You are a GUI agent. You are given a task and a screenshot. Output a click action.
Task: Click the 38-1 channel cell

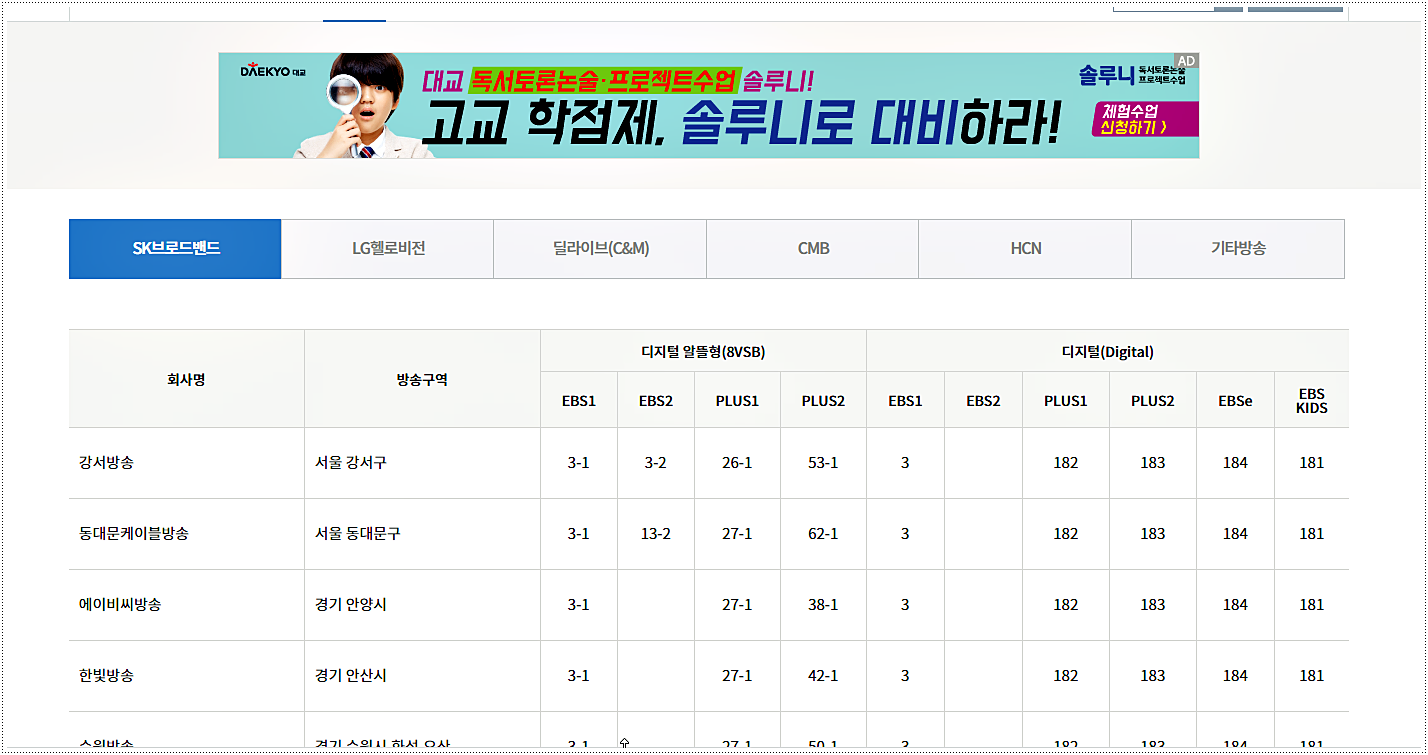click(x=823, y=605)
